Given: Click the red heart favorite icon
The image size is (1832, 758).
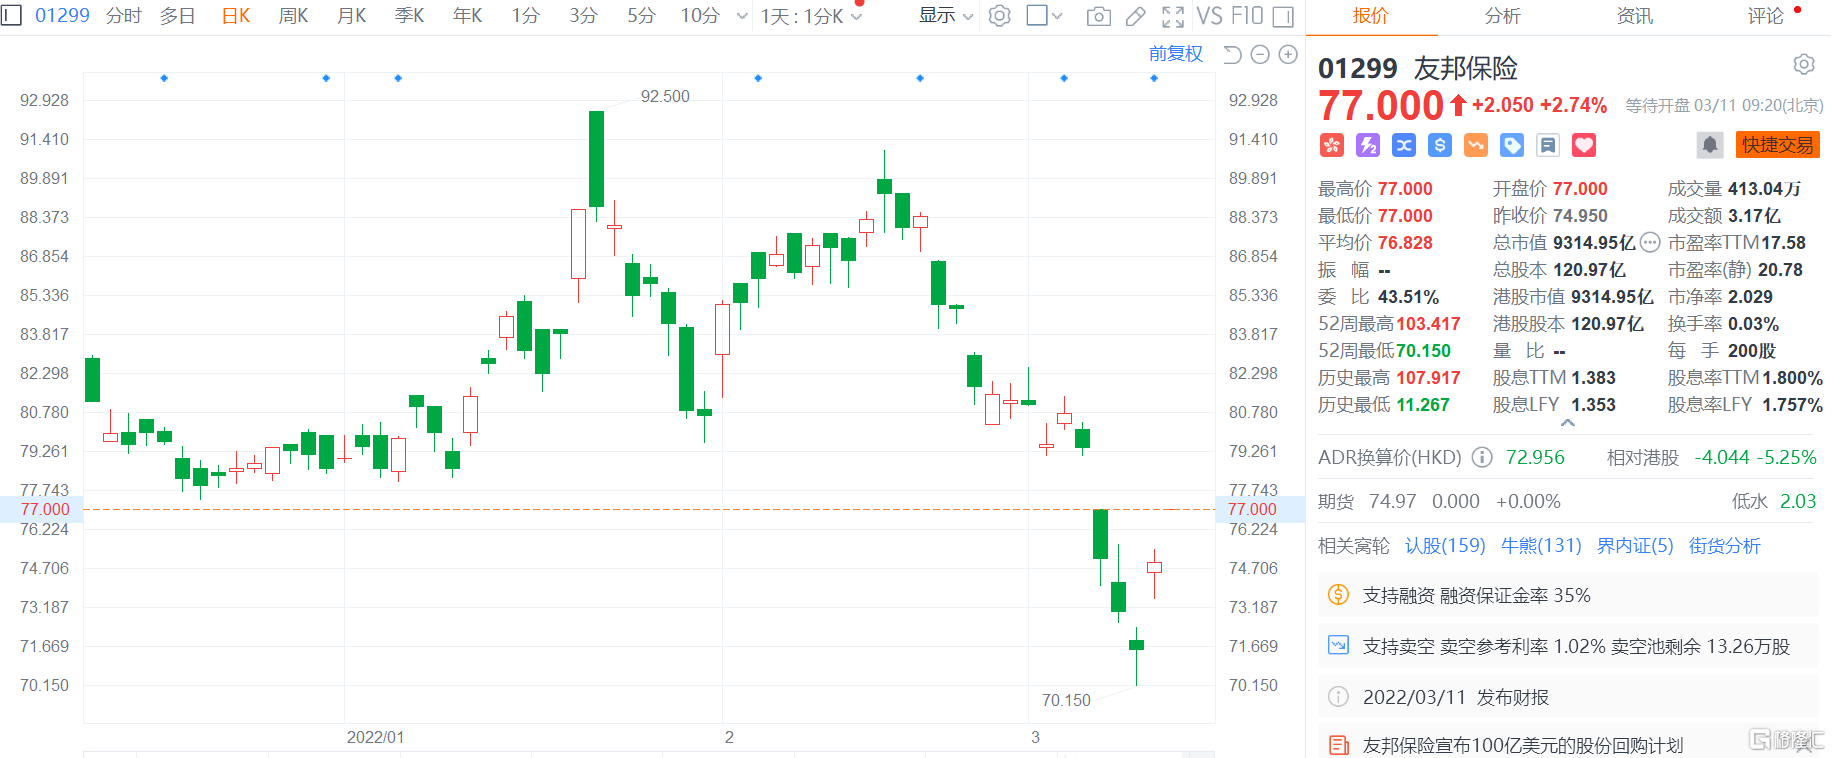Looking at the screenshot, I should coord(1584,145).
